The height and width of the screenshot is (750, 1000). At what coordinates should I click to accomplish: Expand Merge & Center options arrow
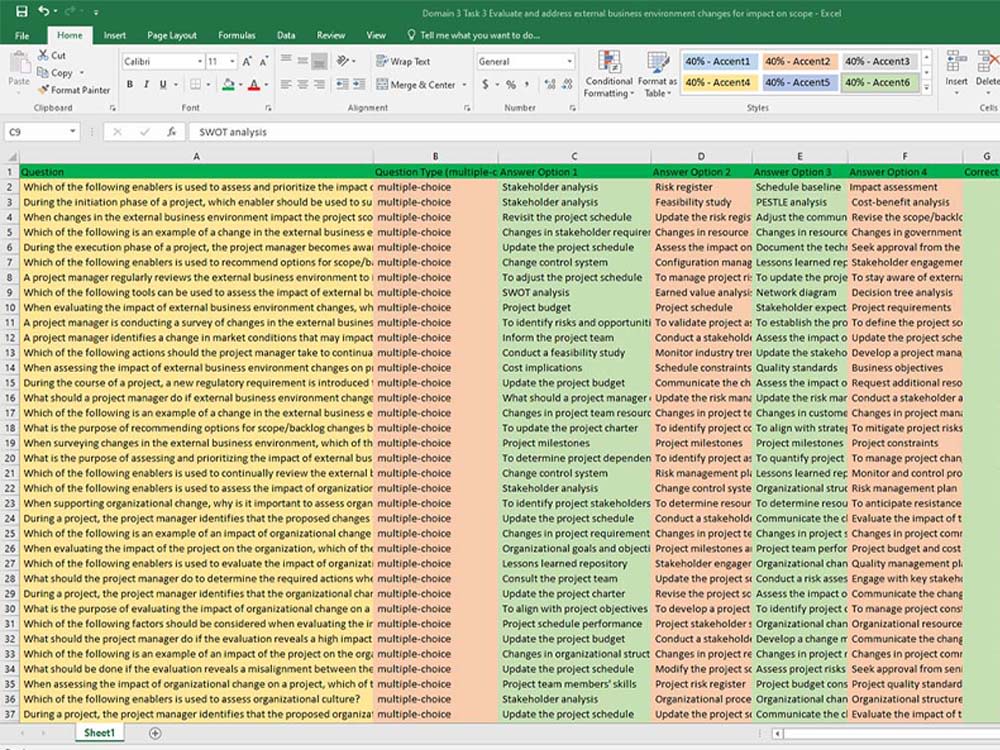click(x=464, y=84)
